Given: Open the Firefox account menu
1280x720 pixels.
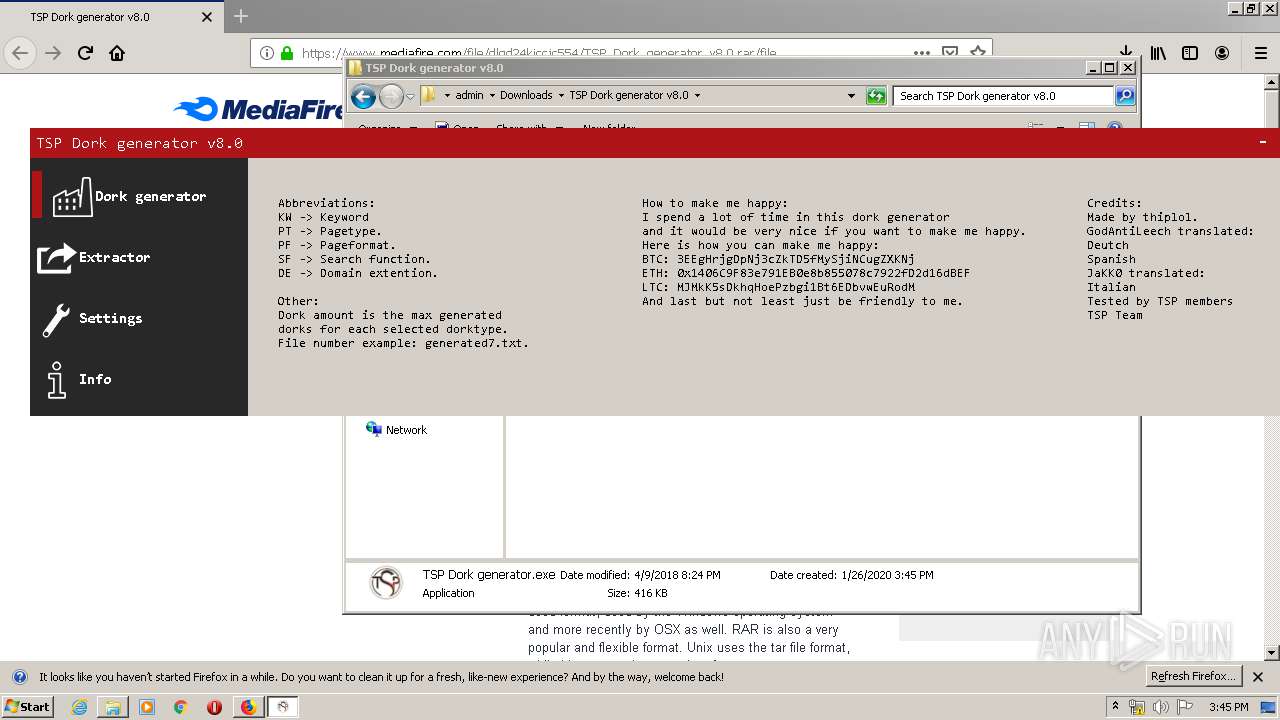Looking at the screenshot, I should (x=1222, y=53).
